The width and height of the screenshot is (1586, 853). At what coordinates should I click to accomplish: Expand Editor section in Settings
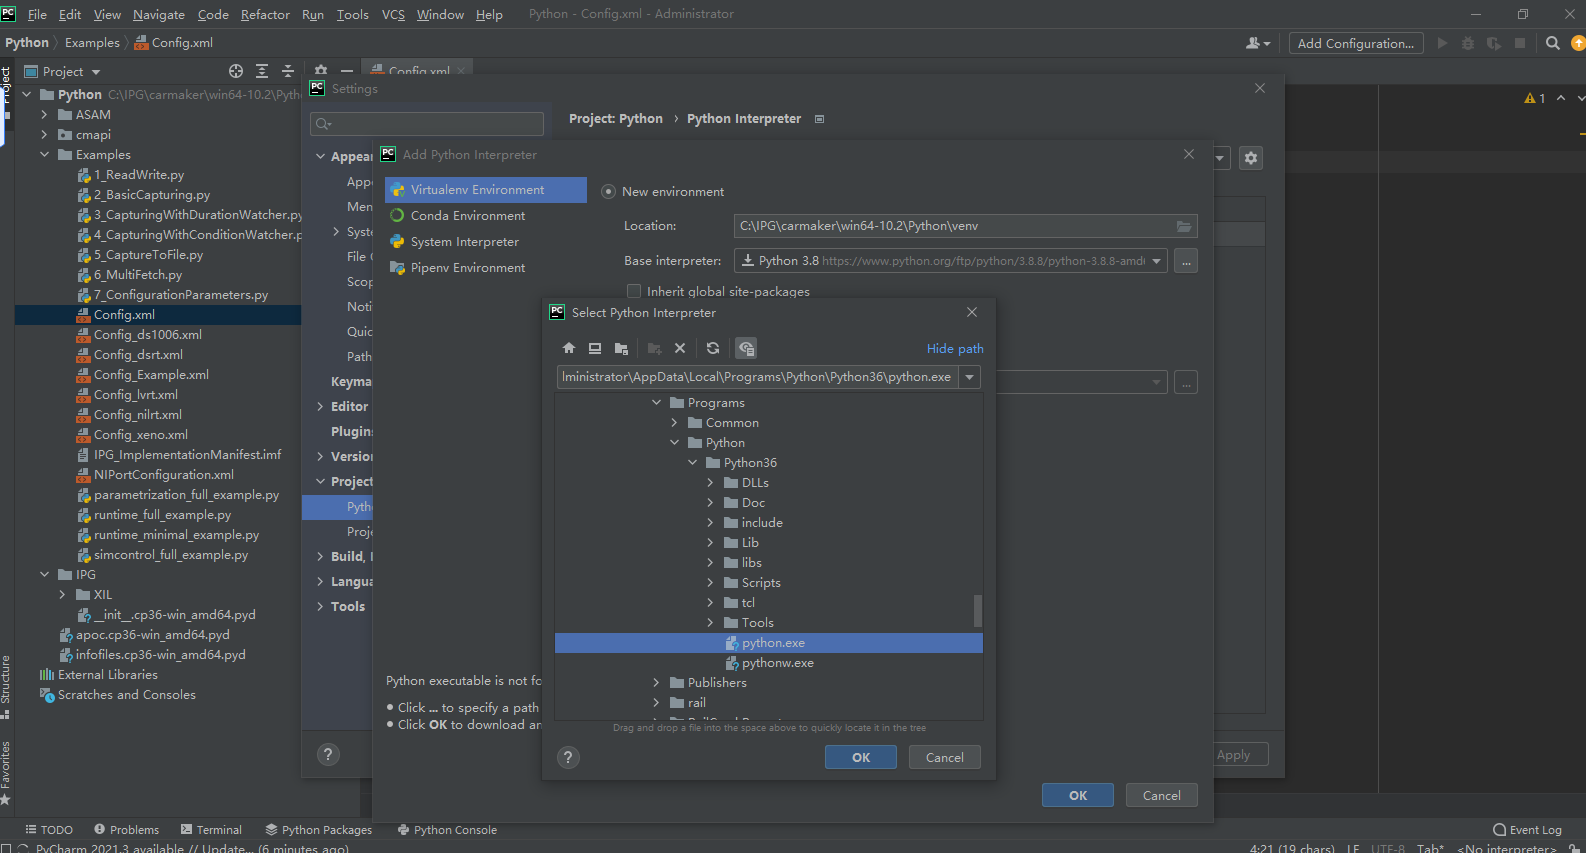320,407
